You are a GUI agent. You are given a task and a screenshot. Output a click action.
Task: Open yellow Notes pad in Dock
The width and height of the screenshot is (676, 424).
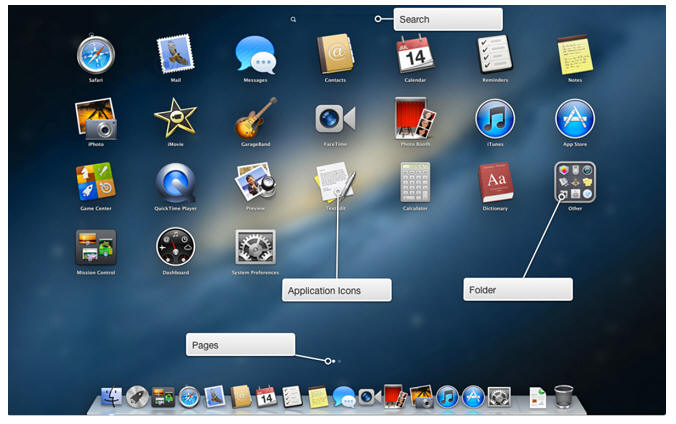[x=318, y=397]
